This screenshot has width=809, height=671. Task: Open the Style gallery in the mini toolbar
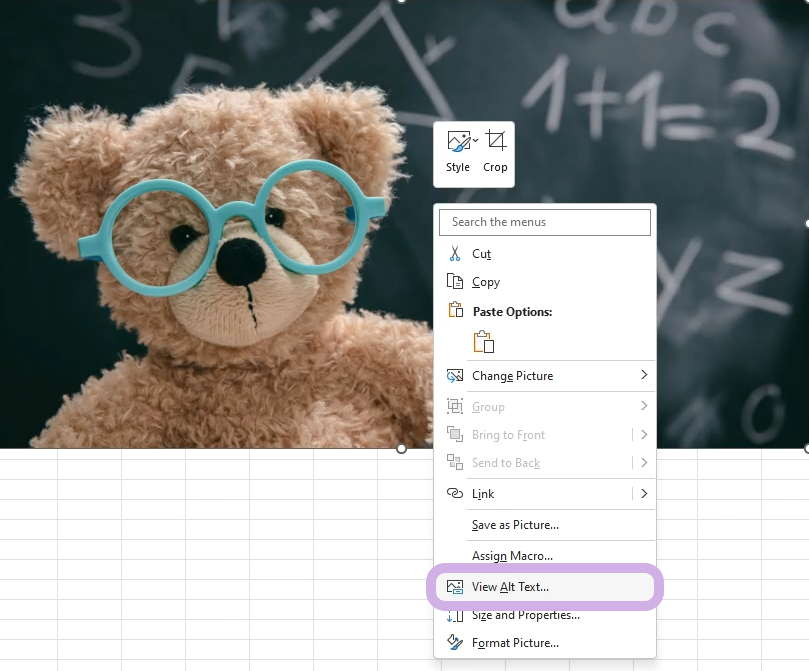click(459, 152)
